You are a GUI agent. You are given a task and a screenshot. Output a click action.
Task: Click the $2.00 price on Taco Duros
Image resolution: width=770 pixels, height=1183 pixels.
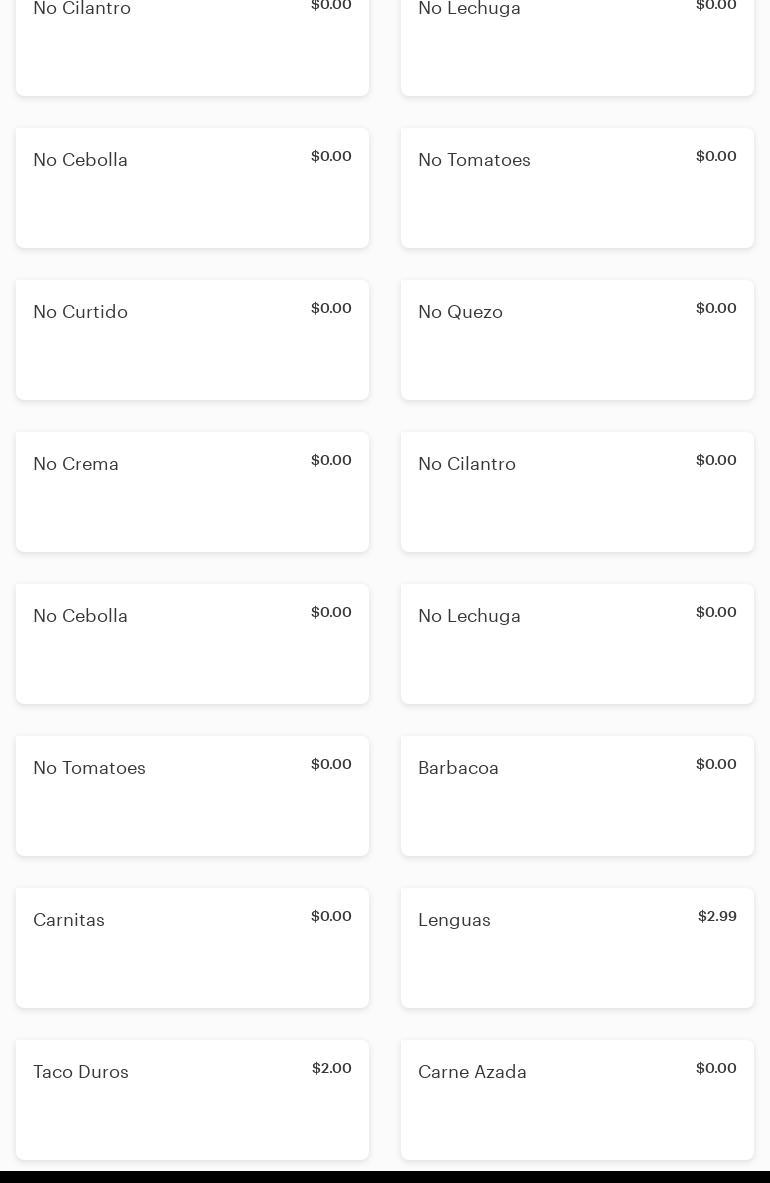[331, 1068]
